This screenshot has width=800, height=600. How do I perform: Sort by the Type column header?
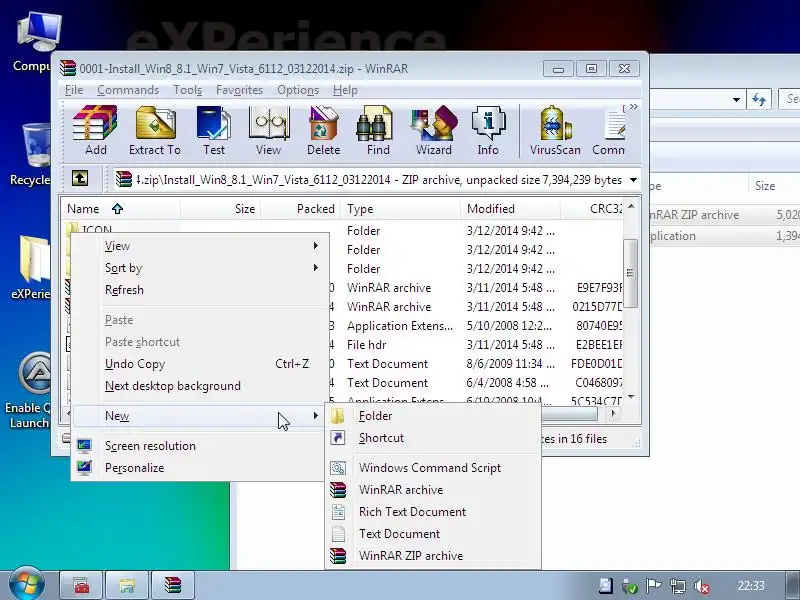[x=401, y=209]
